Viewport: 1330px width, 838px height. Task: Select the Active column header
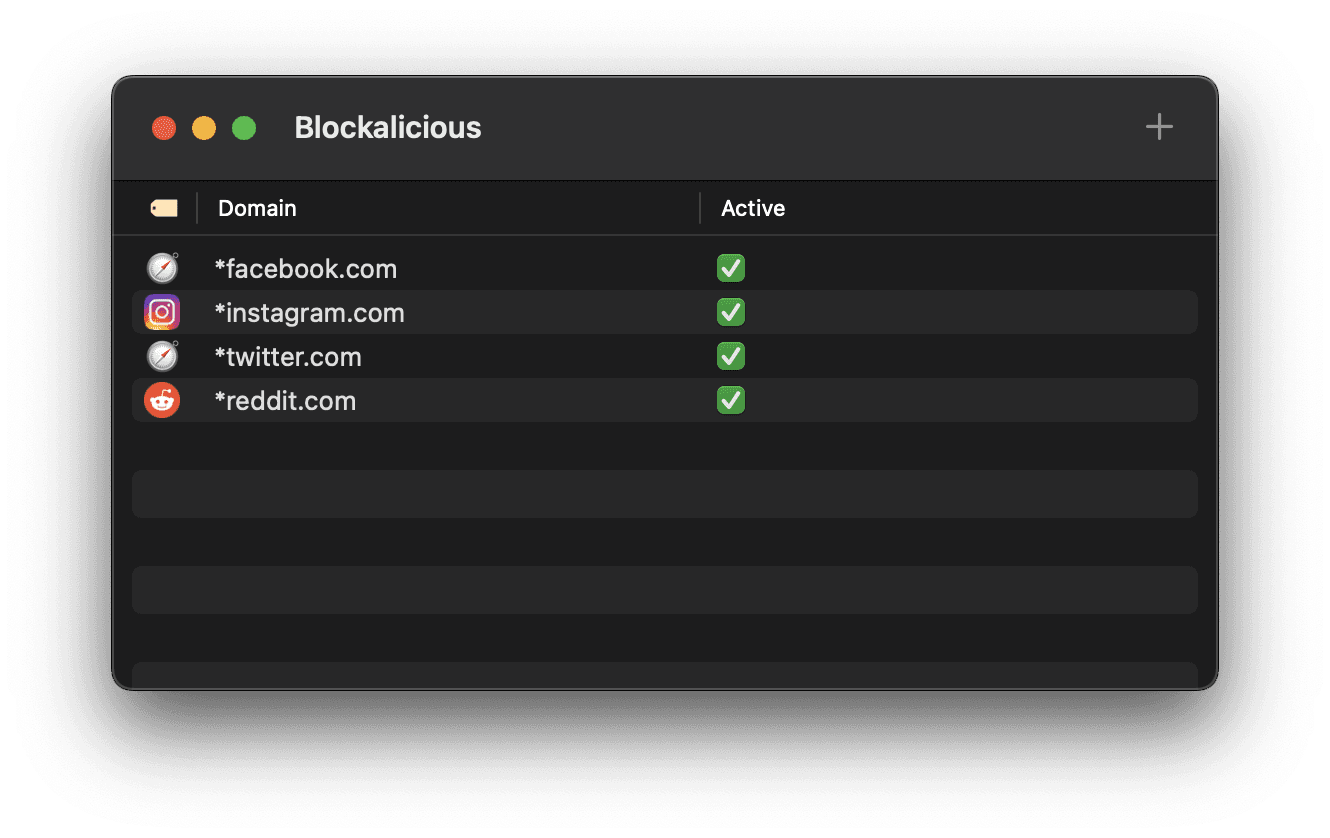[752, 207]
